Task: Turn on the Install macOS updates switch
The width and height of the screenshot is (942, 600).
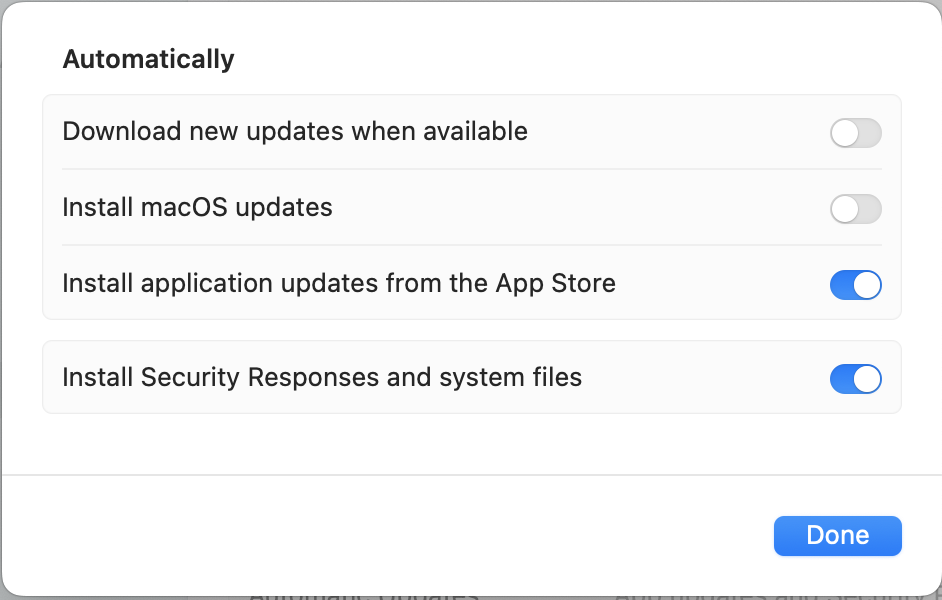Action: tap(855, 209)
